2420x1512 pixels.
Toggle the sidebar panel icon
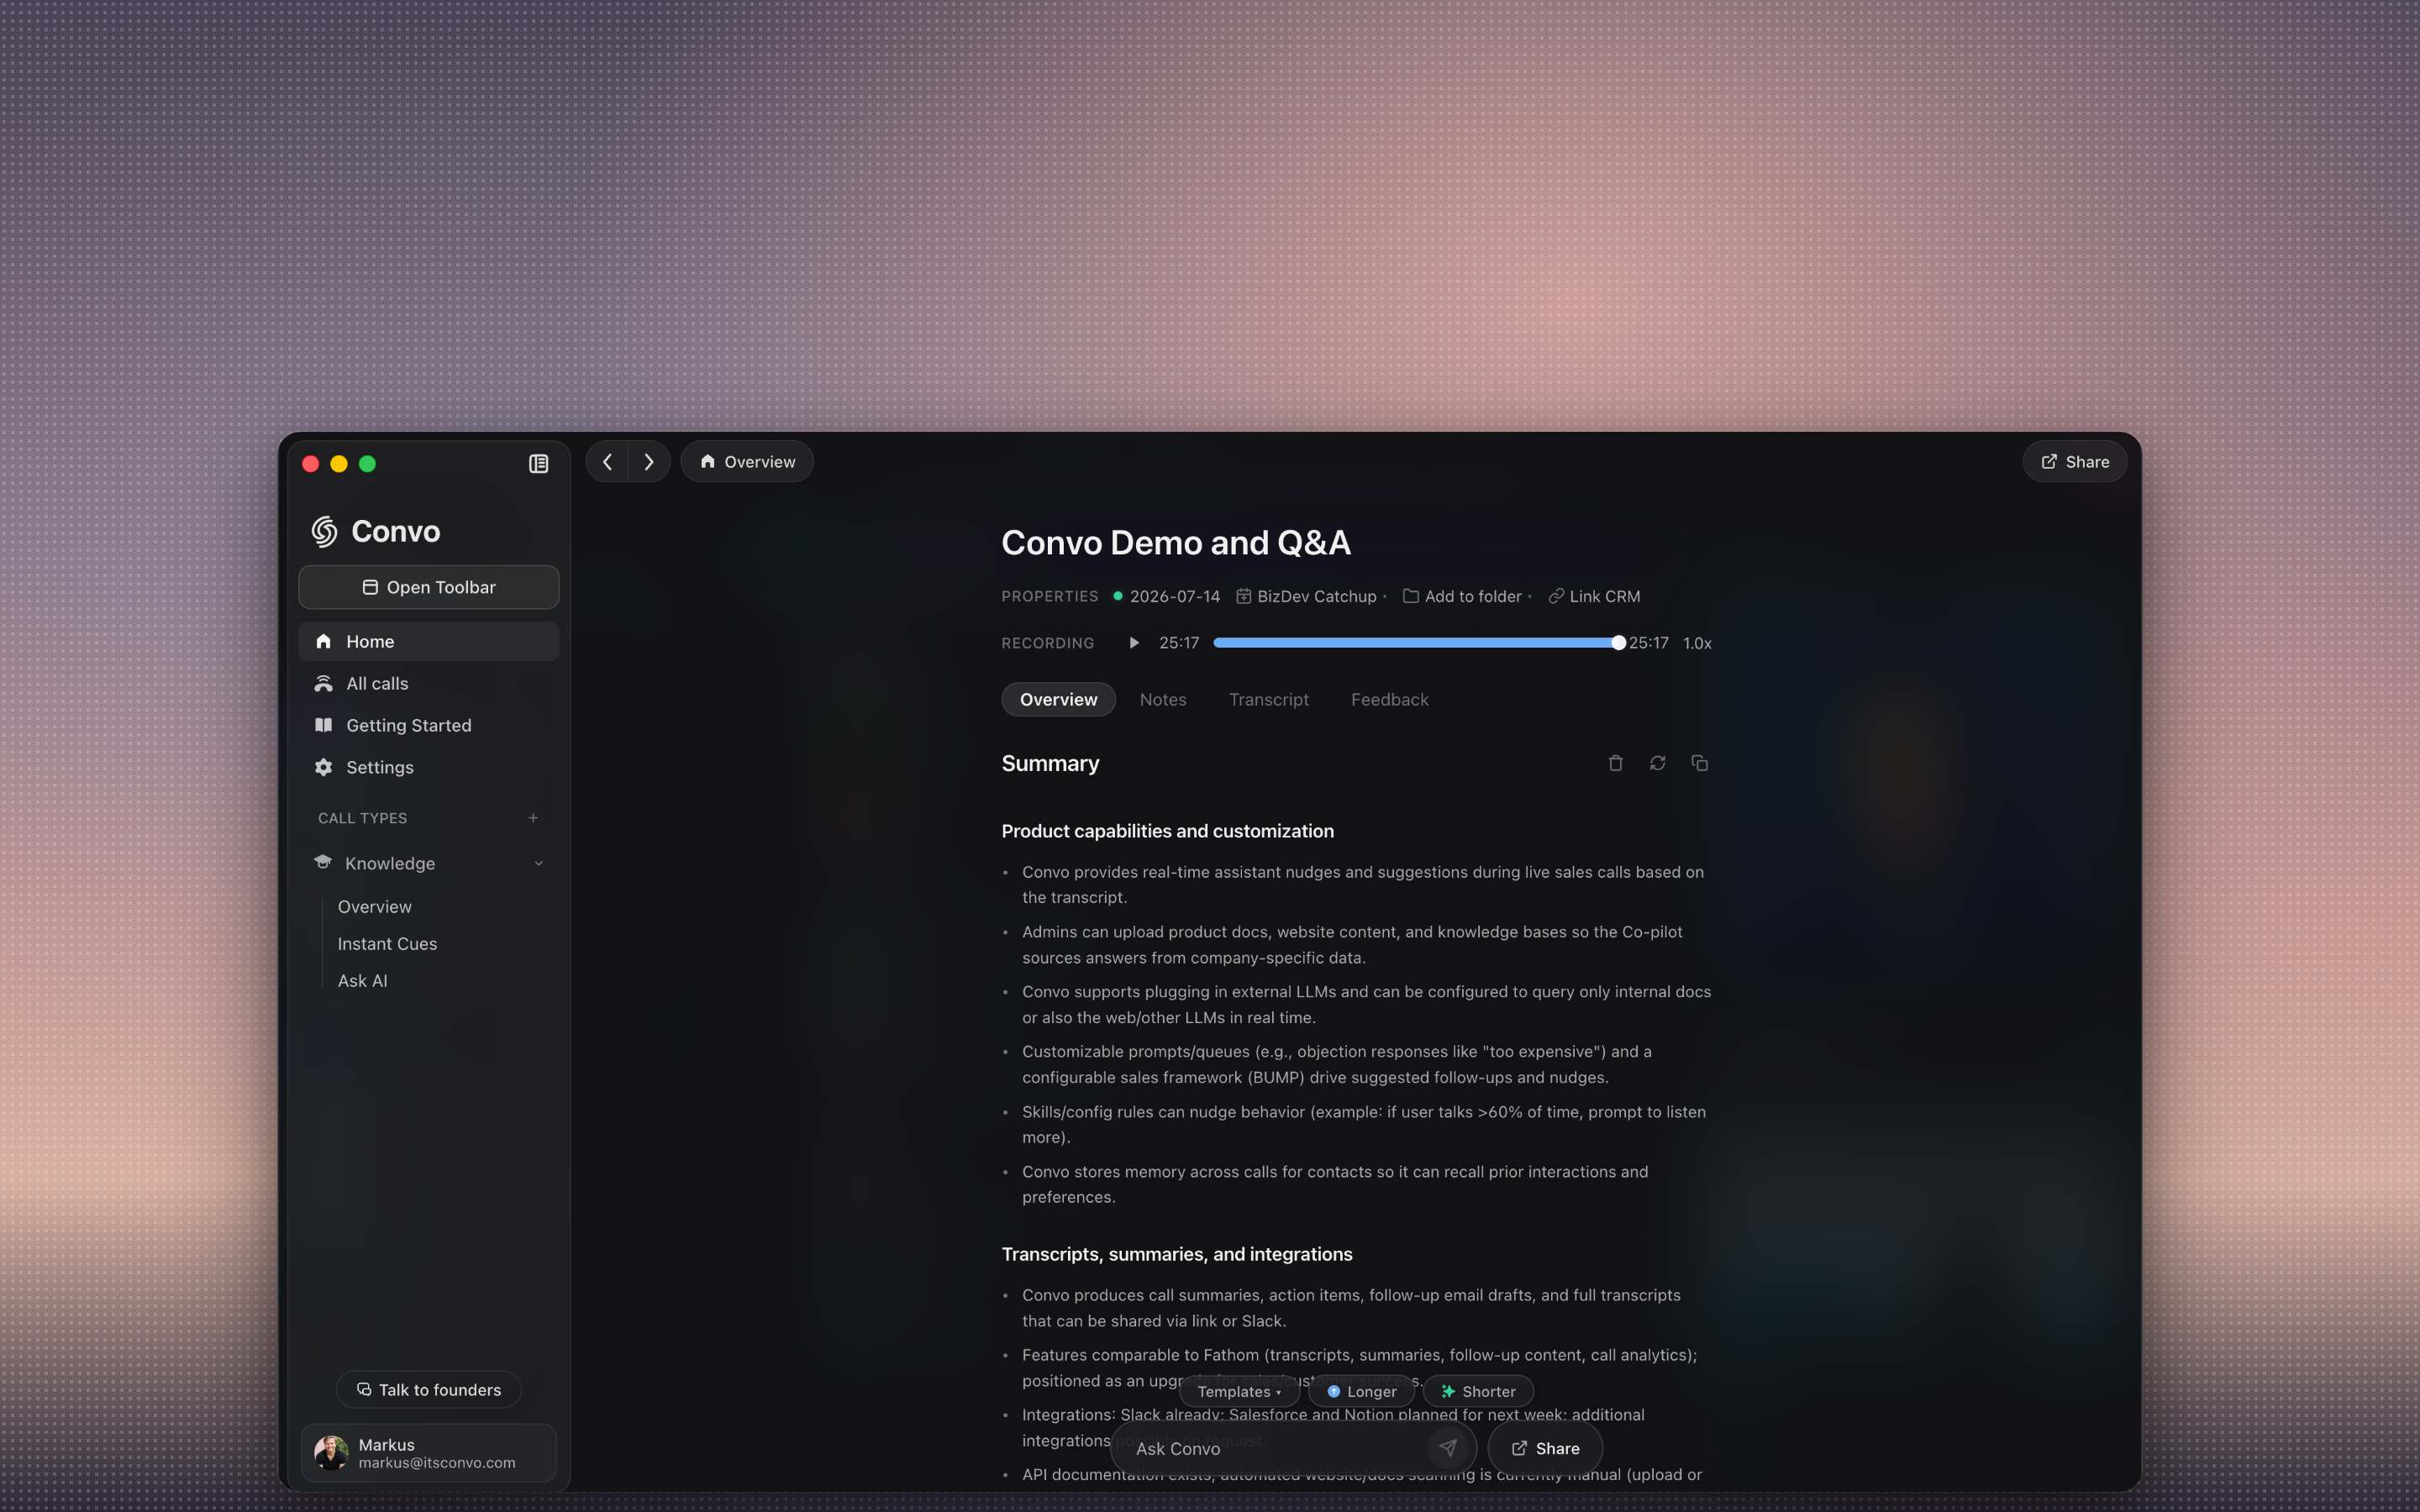(x=538, y=463)
